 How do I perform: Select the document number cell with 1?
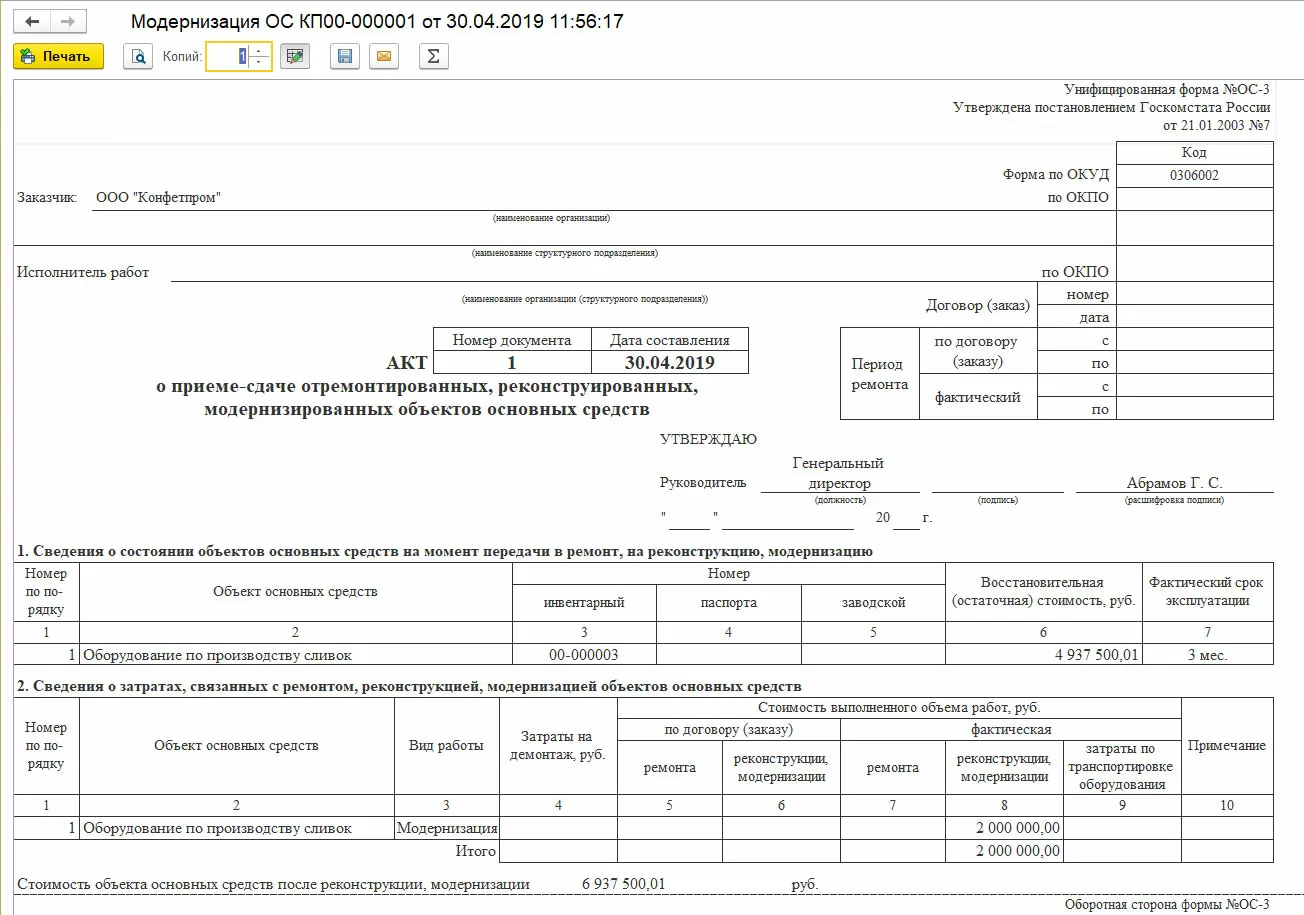[512, 362]
